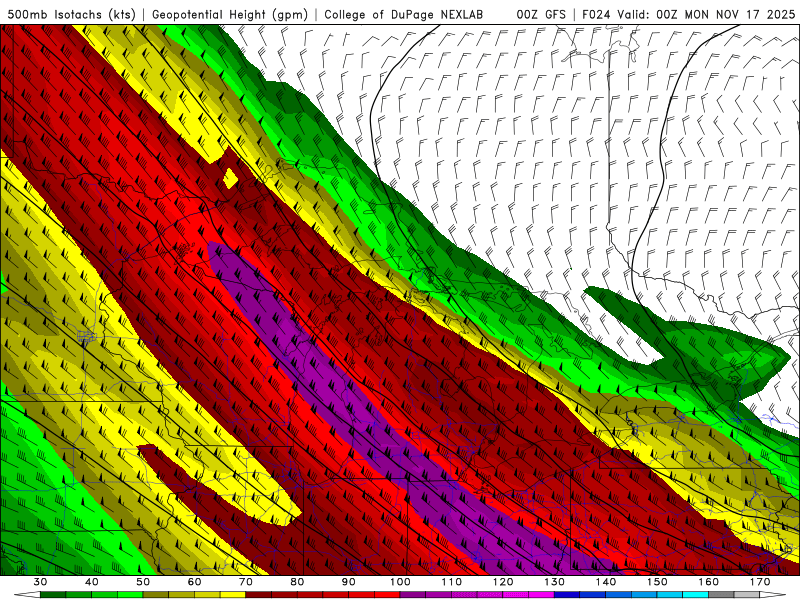The height and width of the screenshot is (600, 800).
Task: Click the legend value '60'
Action: [194, 582]
